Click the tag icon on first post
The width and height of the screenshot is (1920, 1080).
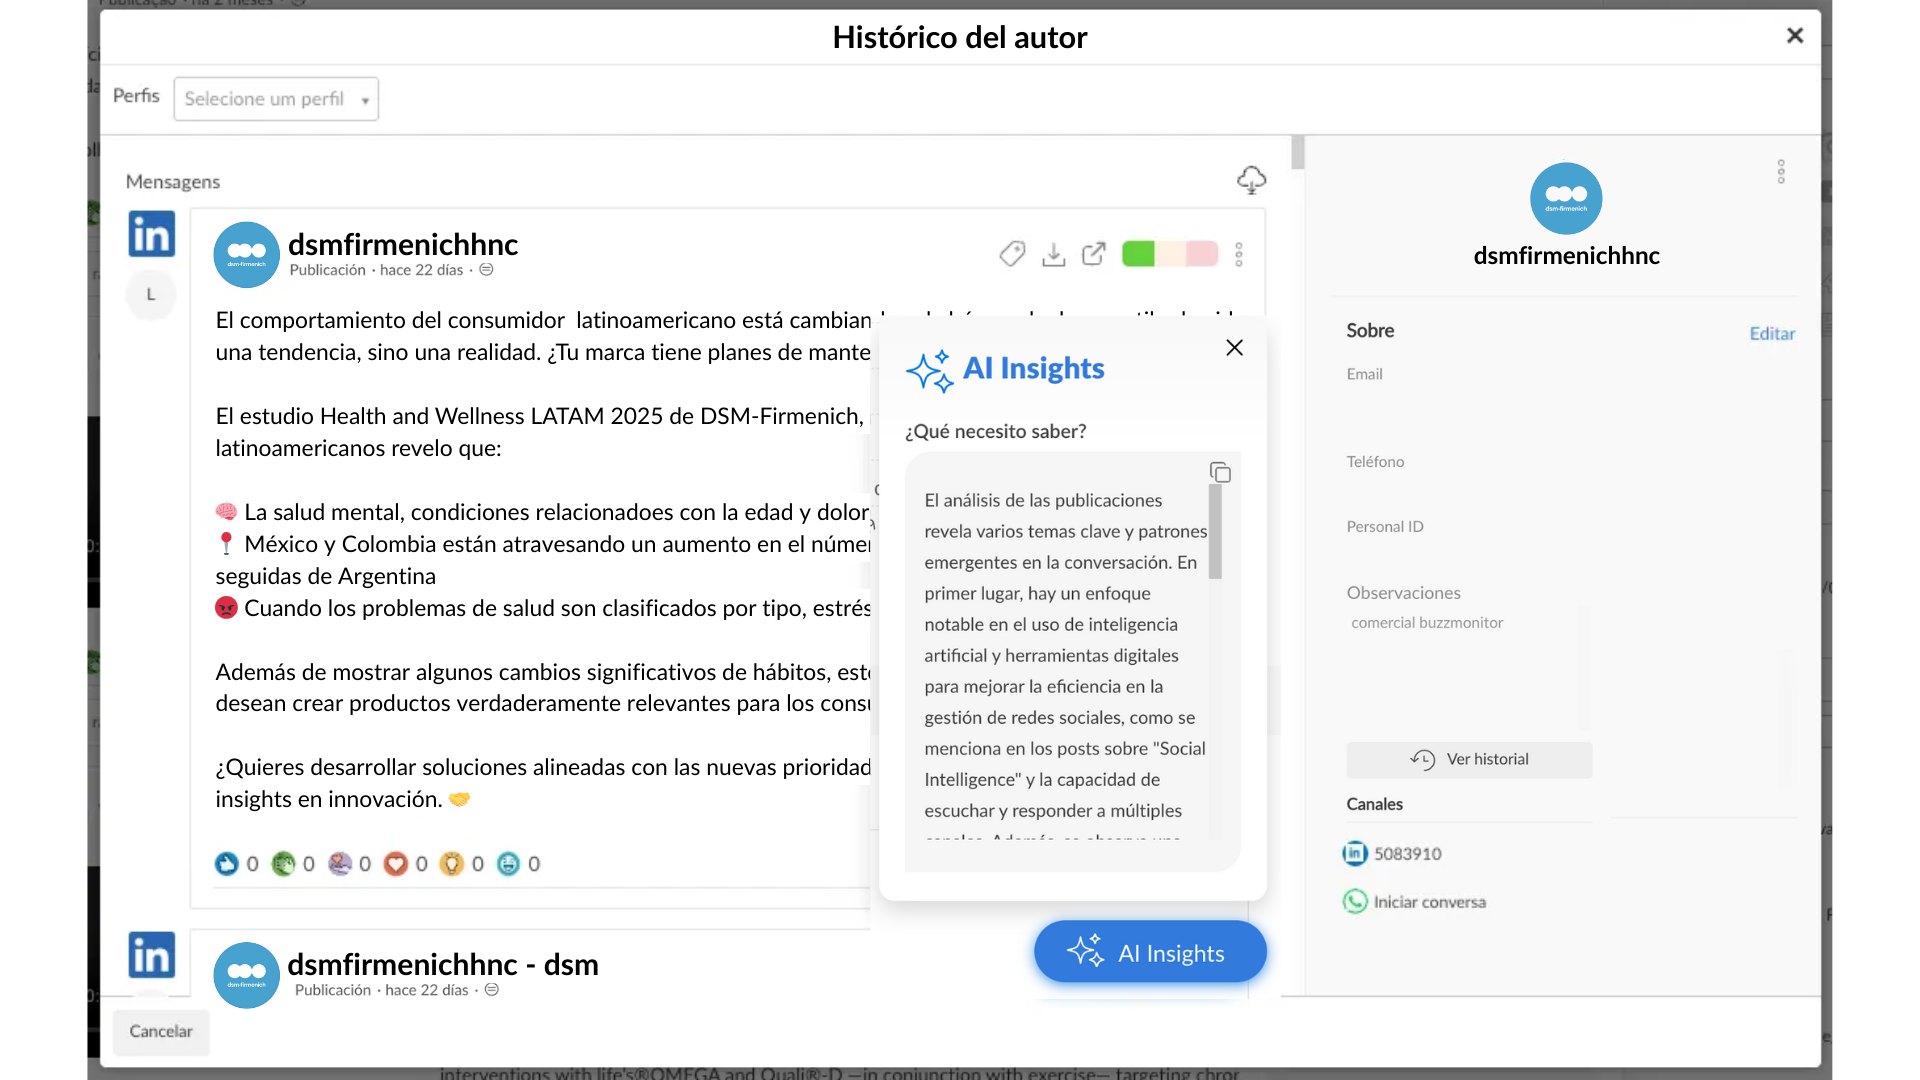[1012, 254]
